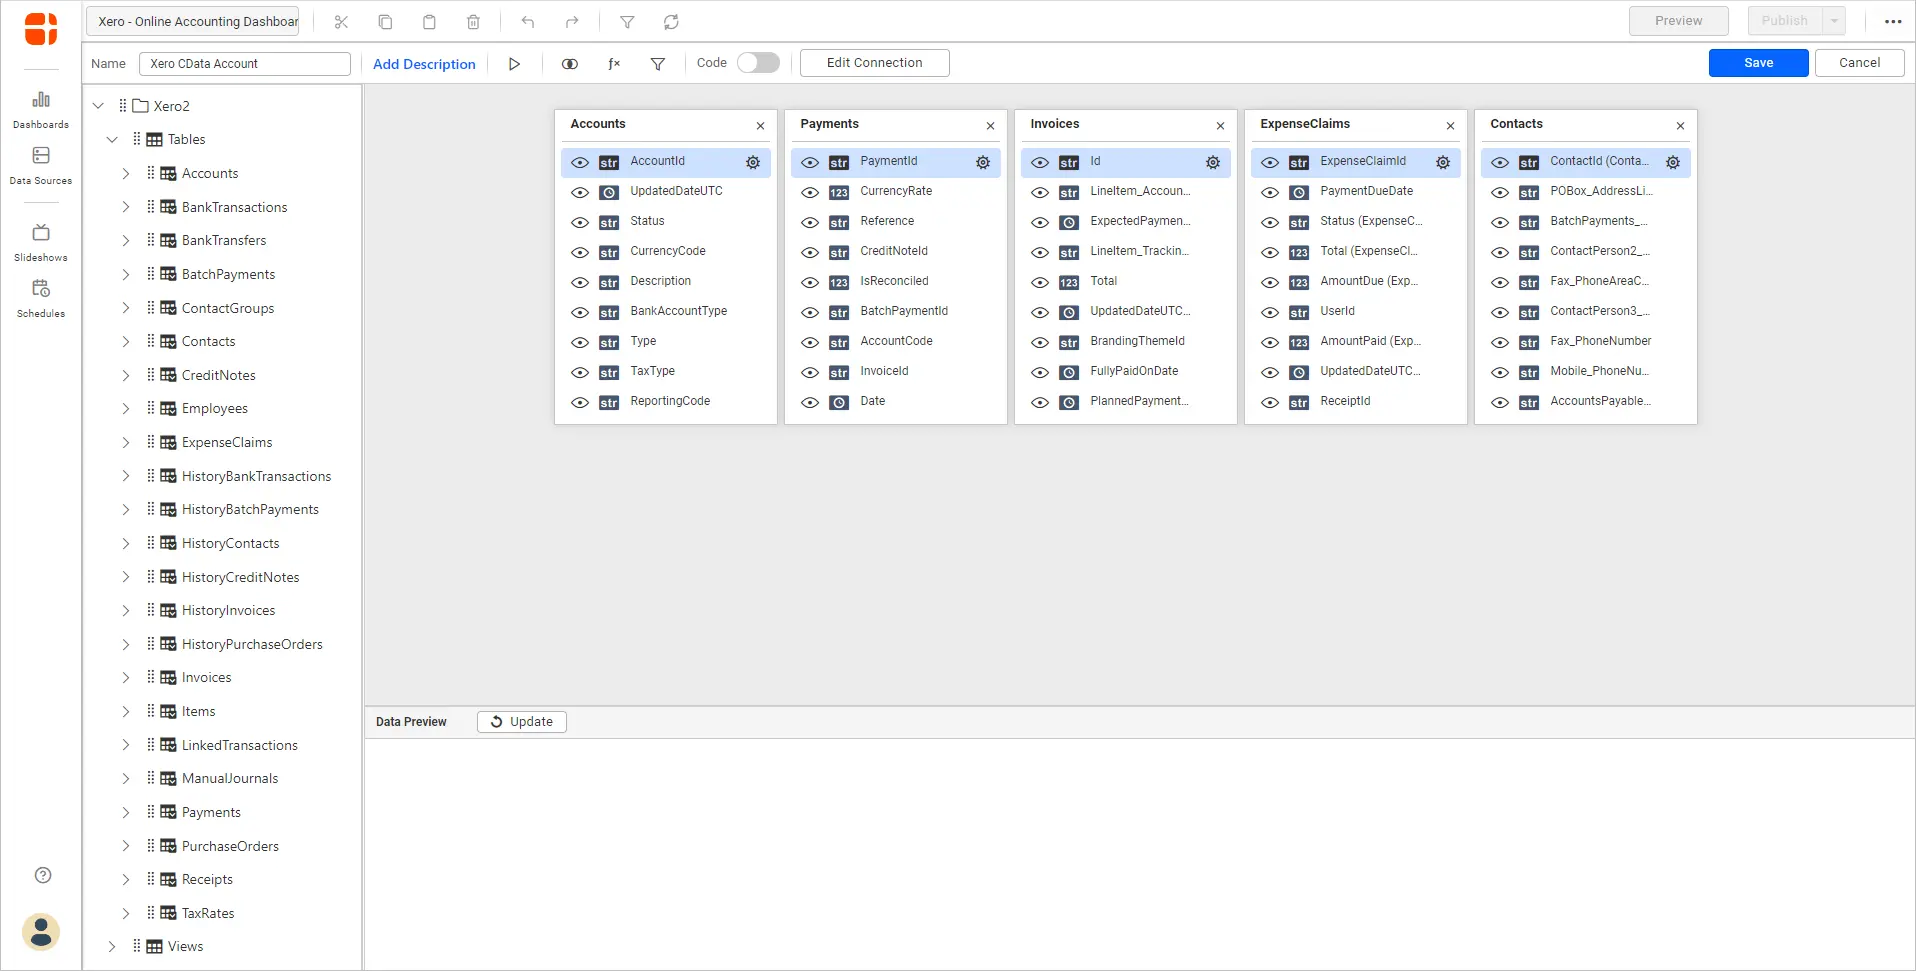Viewport: 1916px width, 971px height.
Task: Go to Dashboards in sidebar
Action: pyautogui.click(x=41, y=110)
